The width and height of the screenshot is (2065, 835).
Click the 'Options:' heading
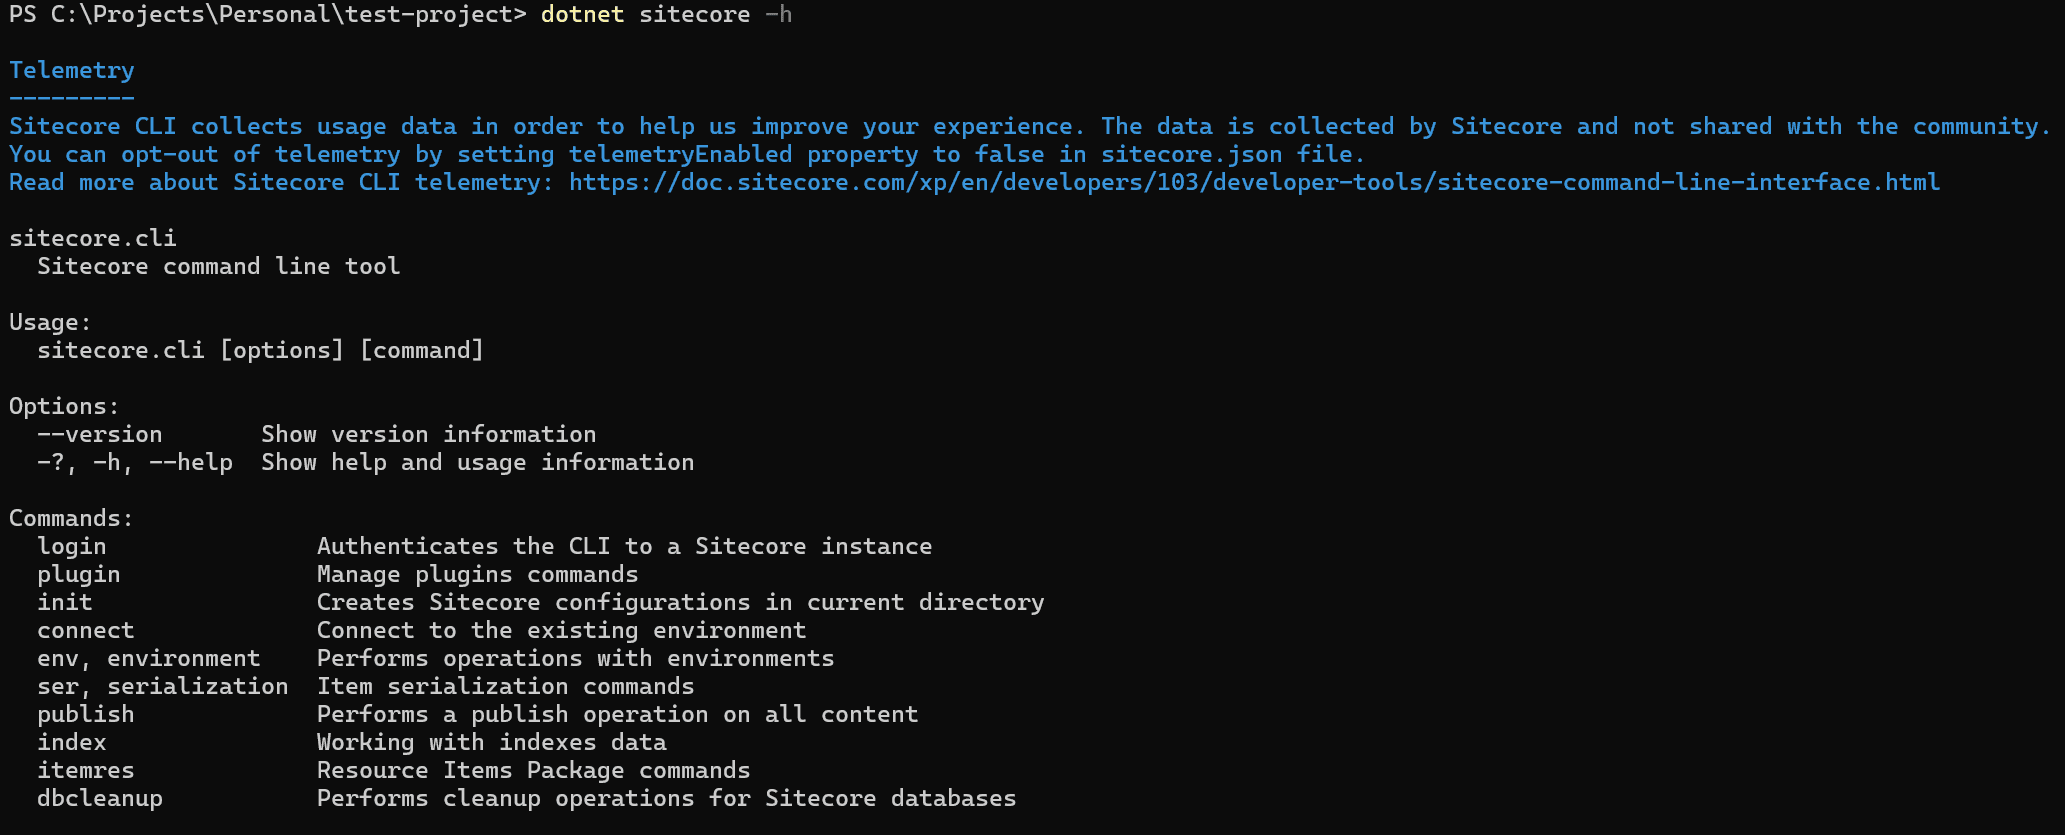click(x=64, y=406)
